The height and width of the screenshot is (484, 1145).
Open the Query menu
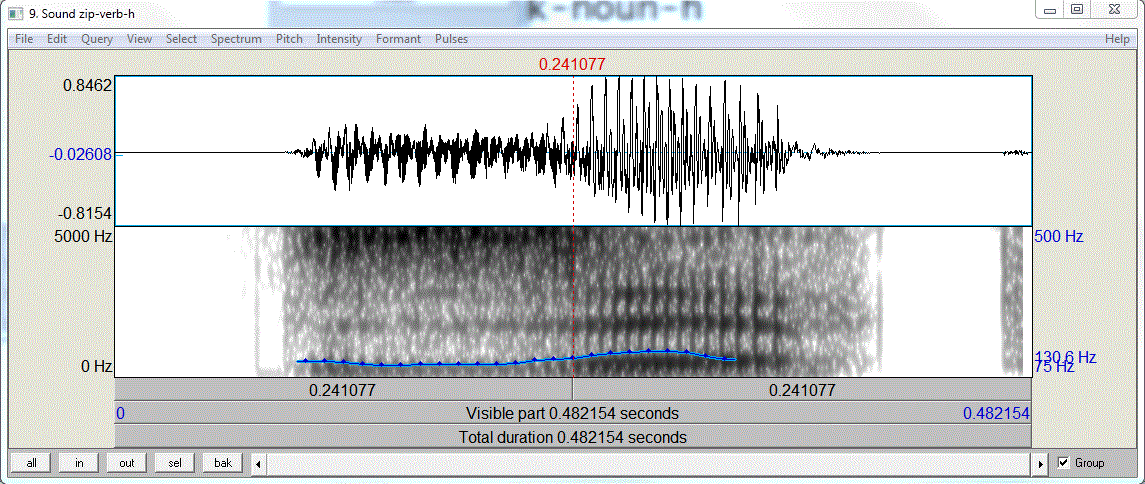point(97,39)
